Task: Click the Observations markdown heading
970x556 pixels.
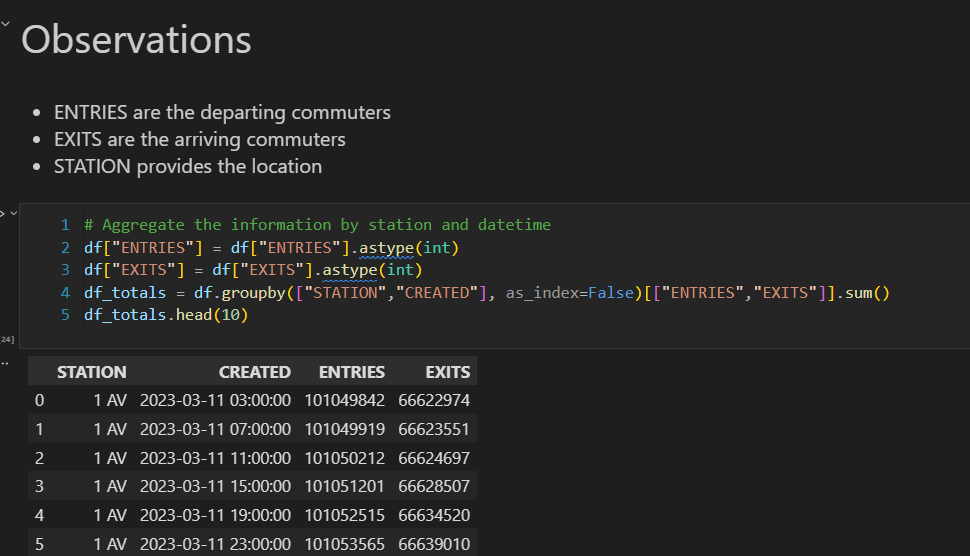Action: pos(136,40)
